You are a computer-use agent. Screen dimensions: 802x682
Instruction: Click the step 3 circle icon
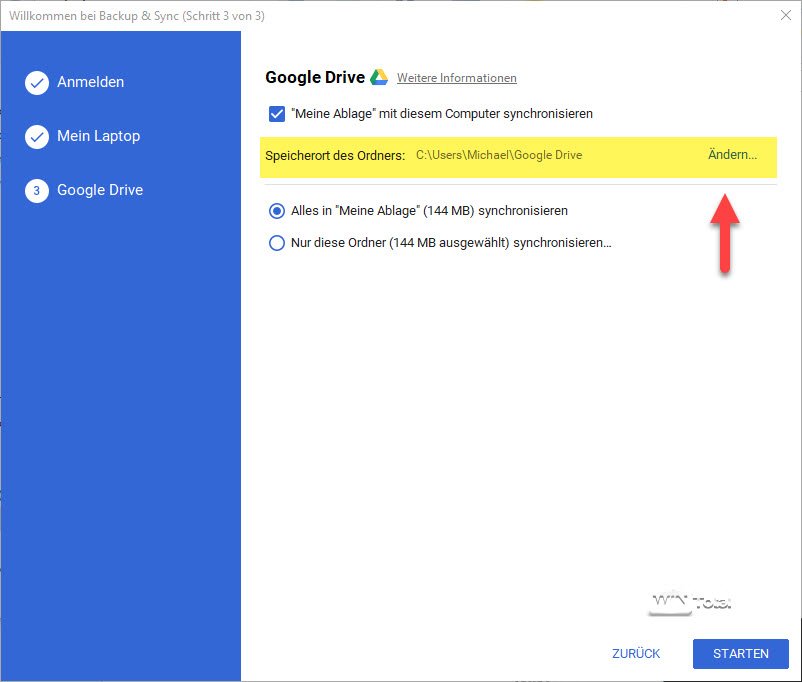(37, 191)
